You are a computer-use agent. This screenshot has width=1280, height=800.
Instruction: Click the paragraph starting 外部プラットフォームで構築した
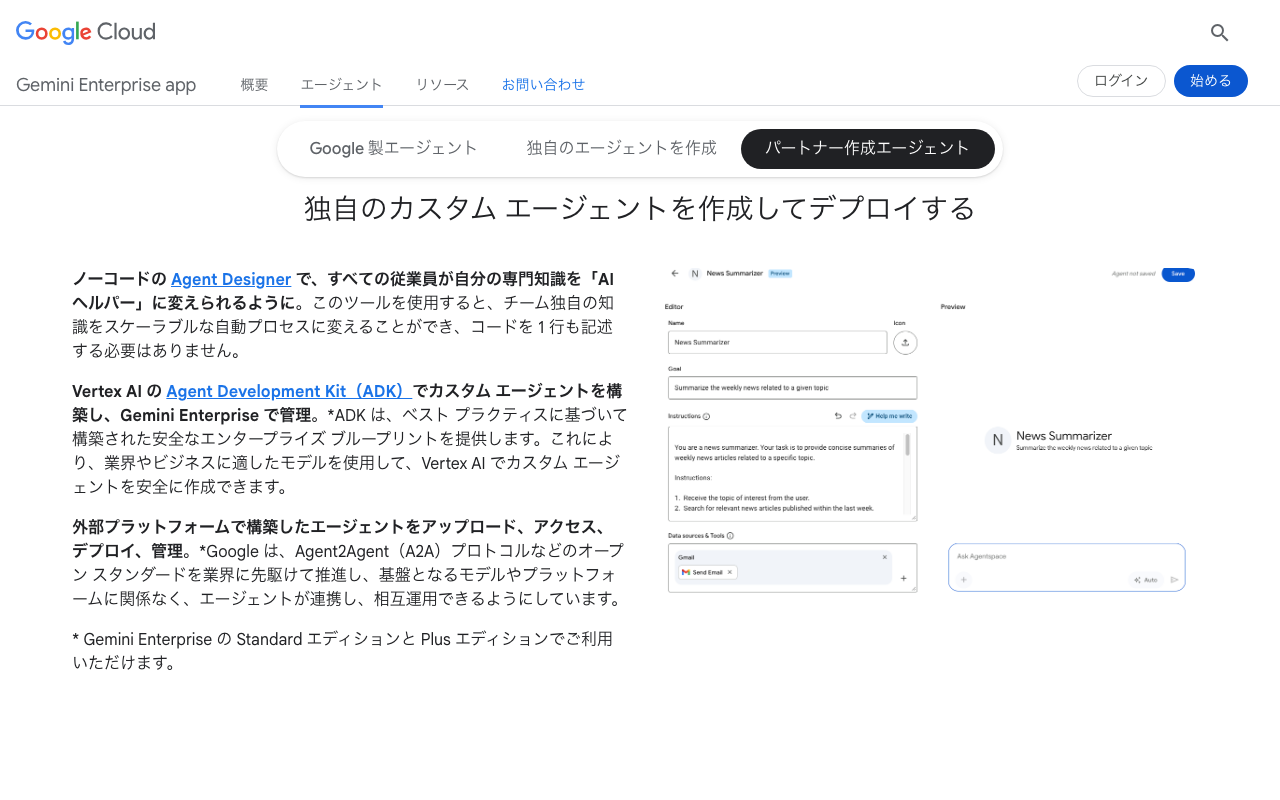pos(349,563)
